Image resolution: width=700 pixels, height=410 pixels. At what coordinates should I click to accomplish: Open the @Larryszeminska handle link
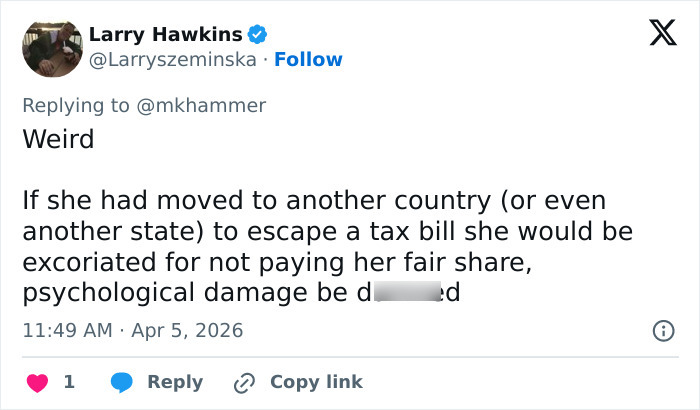(176, 60)
